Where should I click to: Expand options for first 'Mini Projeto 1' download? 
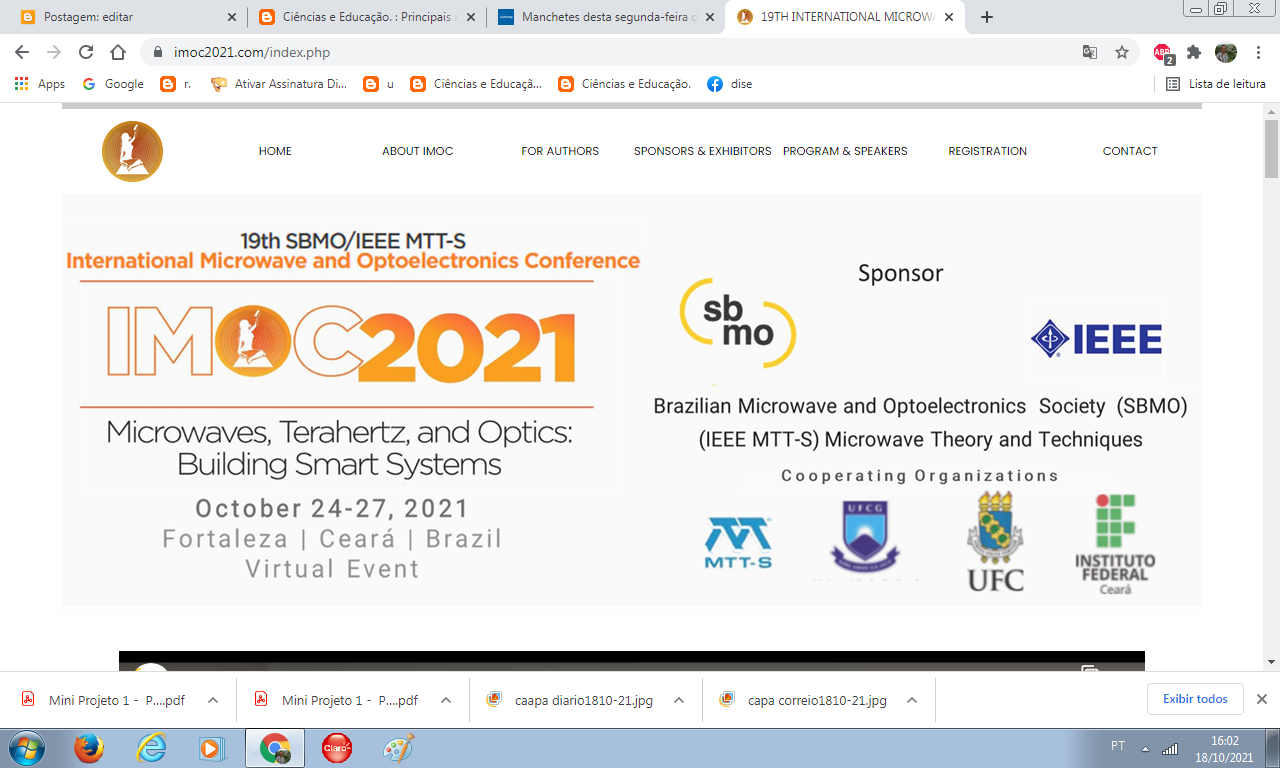(x=213, y=700)
